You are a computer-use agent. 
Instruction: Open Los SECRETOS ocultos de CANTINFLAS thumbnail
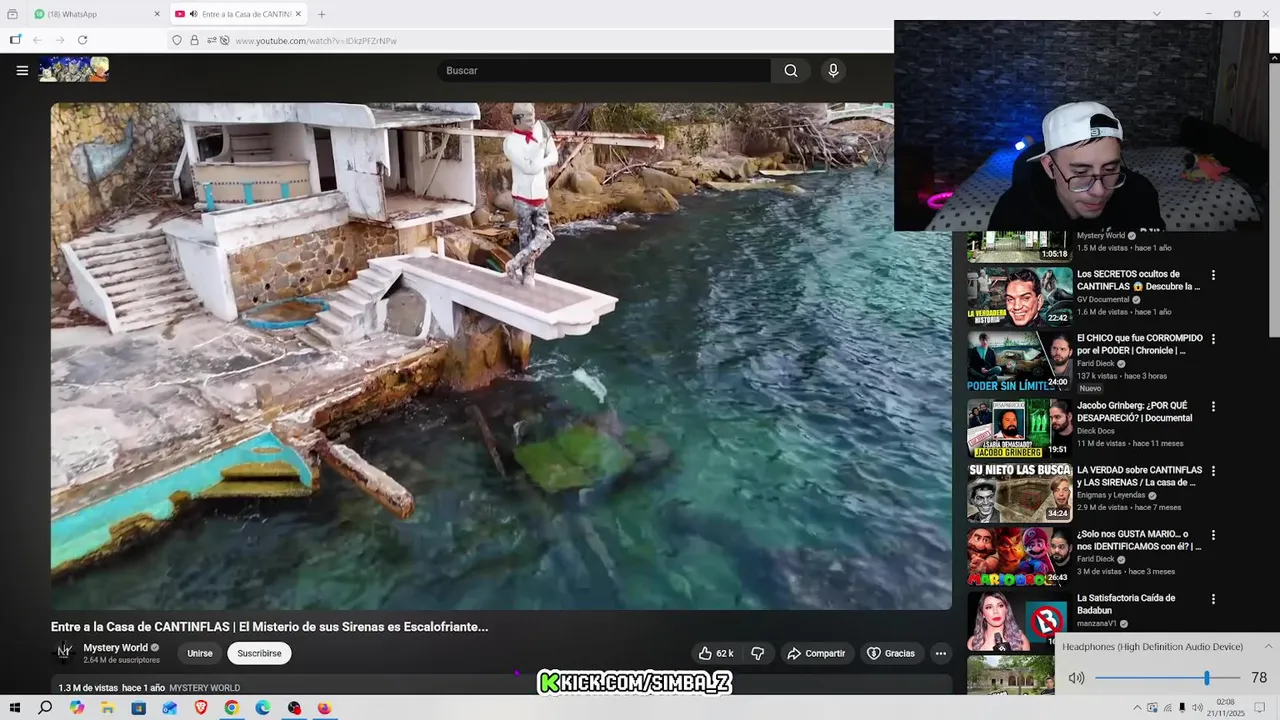(x=1019, y=297)
